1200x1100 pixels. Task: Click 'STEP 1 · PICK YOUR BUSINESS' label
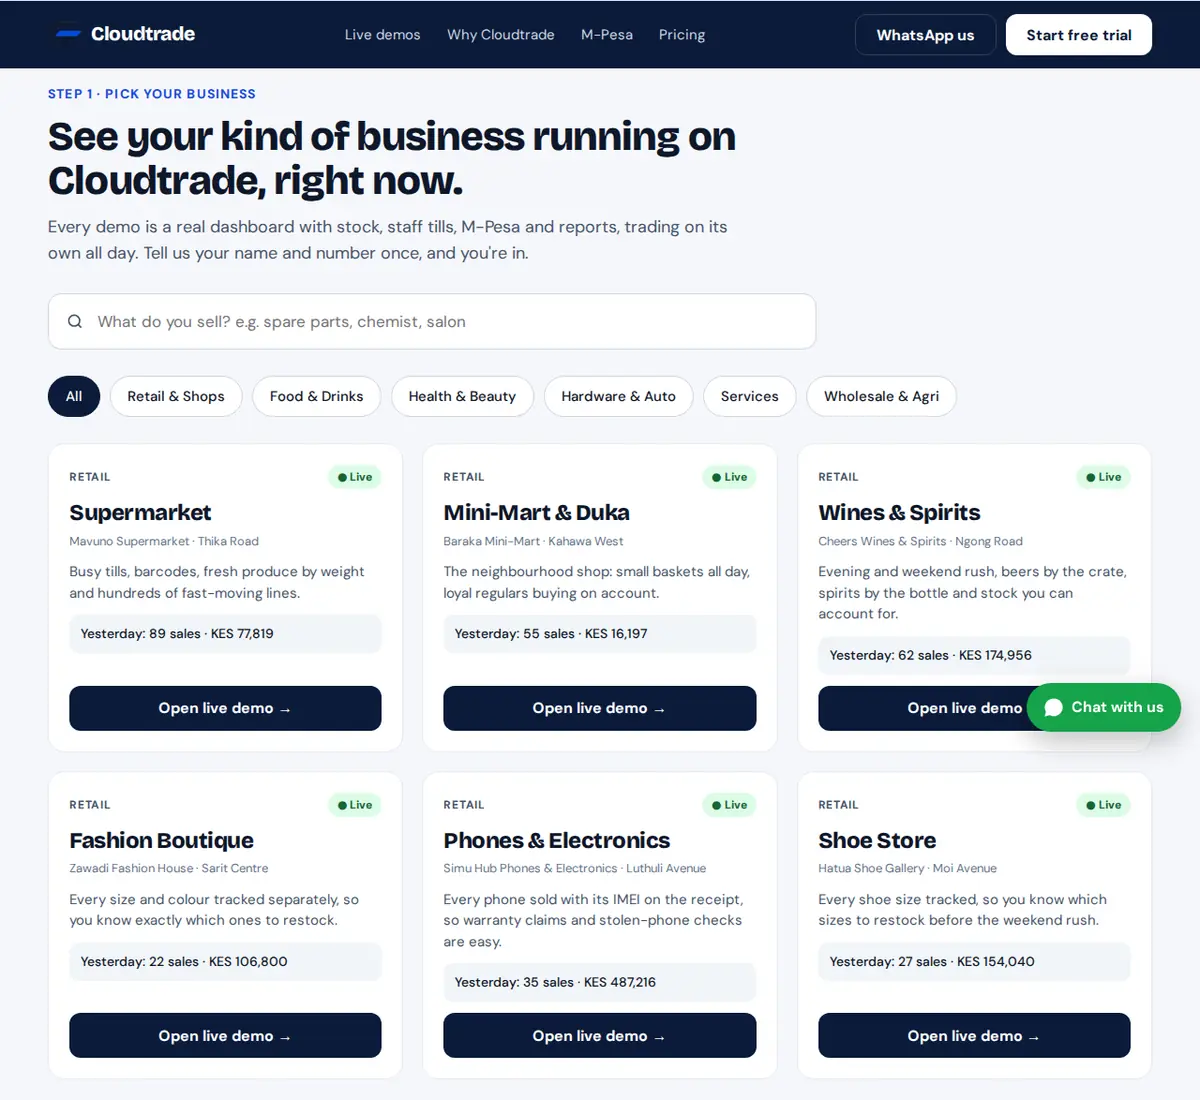[x=152, y=94]
